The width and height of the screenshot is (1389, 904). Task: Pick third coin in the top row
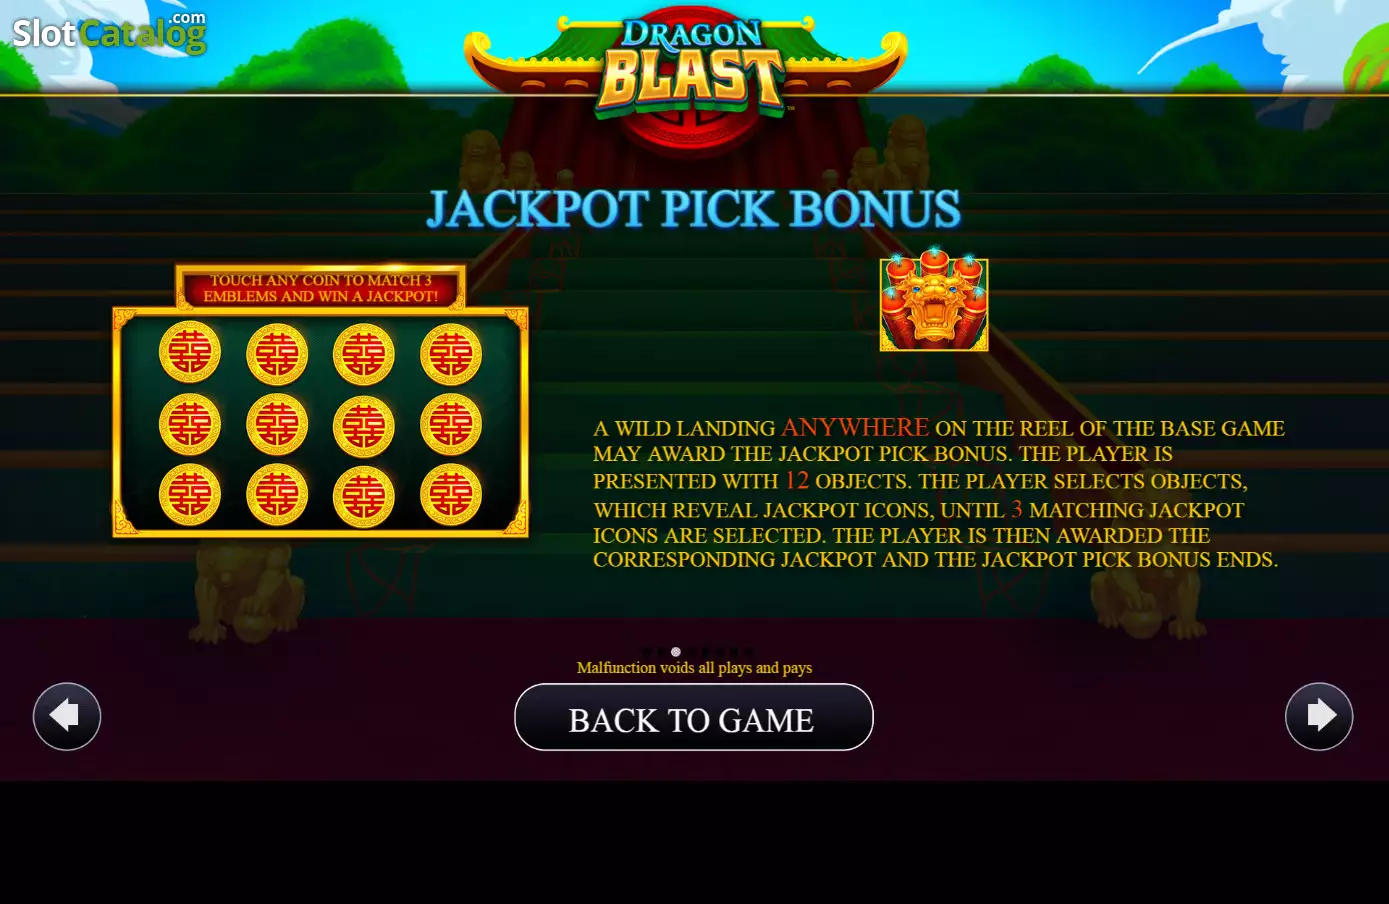point(364,353)
